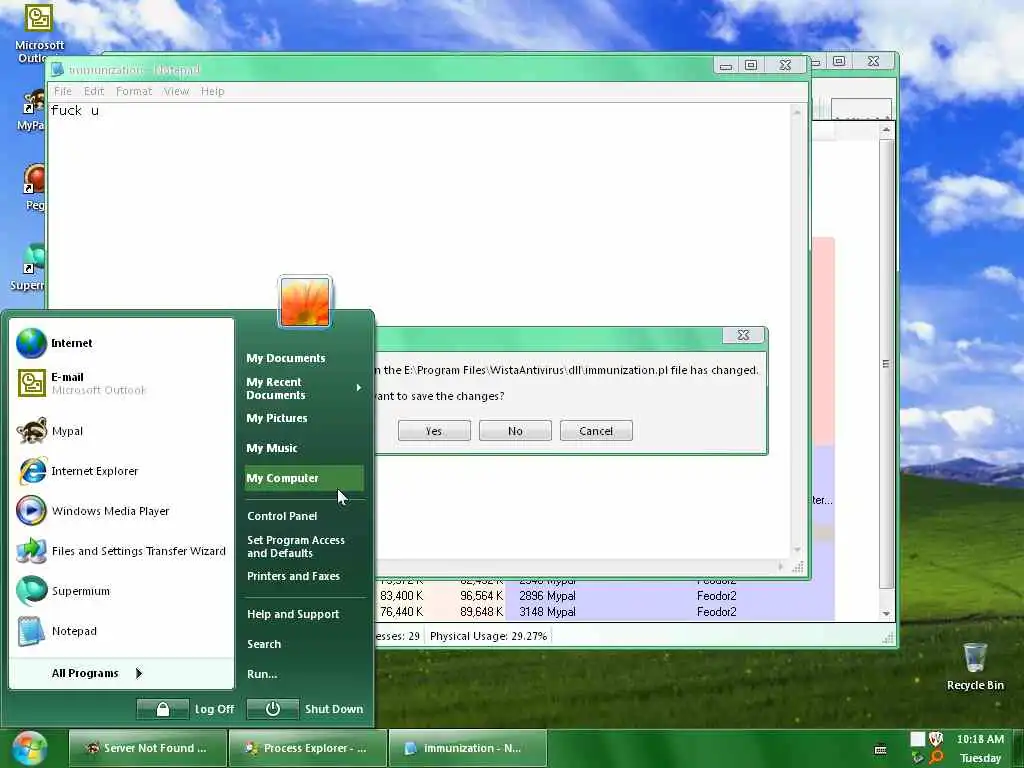Start Files and Settings Transfer Wizard
This screenshot has width=1024, height=768.
tap(121, 551)
